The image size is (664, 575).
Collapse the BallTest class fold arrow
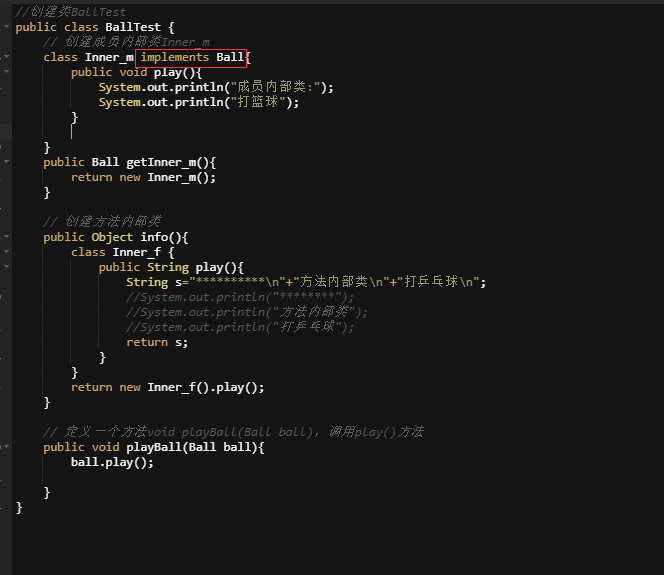coord(6,27)
